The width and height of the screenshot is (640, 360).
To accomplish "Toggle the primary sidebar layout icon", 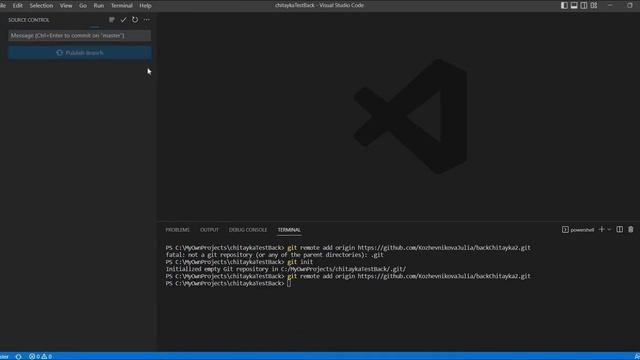I will coord(564,5).
